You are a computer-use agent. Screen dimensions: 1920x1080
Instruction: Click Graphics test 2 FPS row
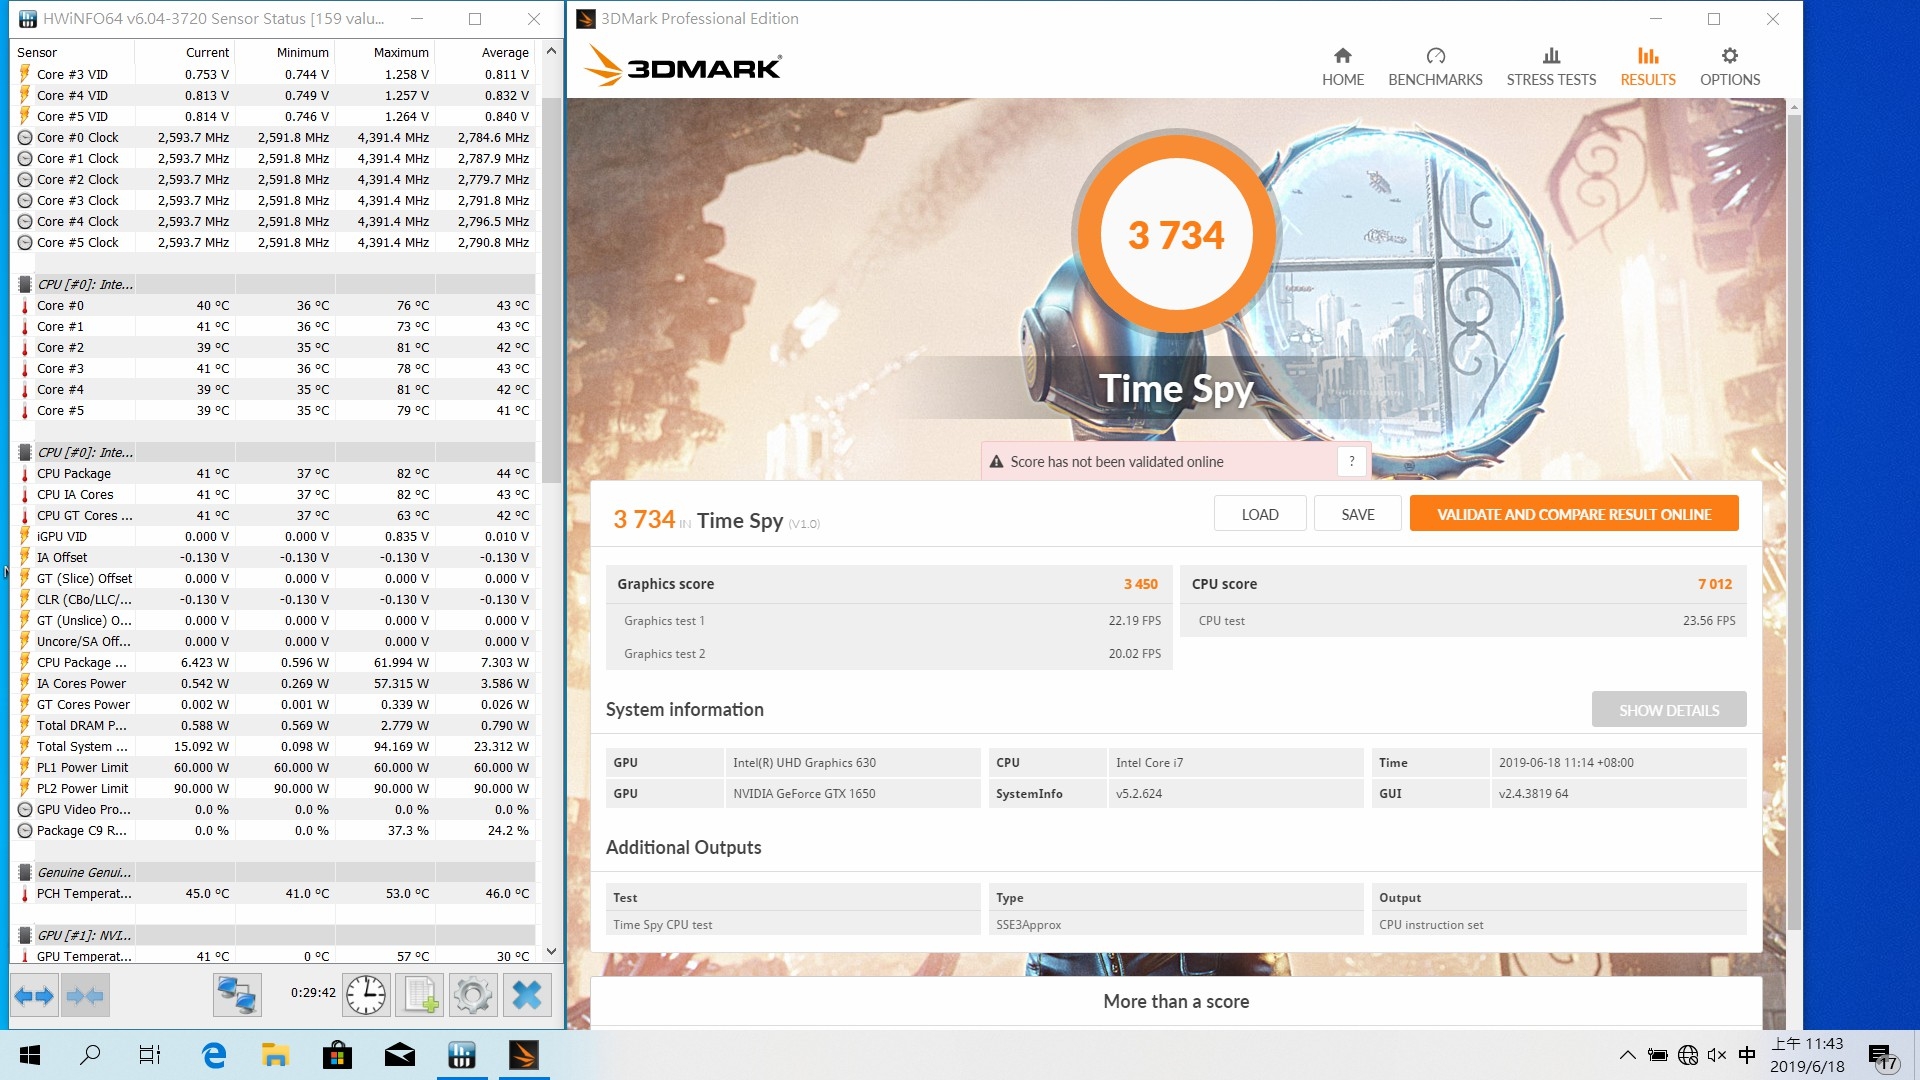889,654
